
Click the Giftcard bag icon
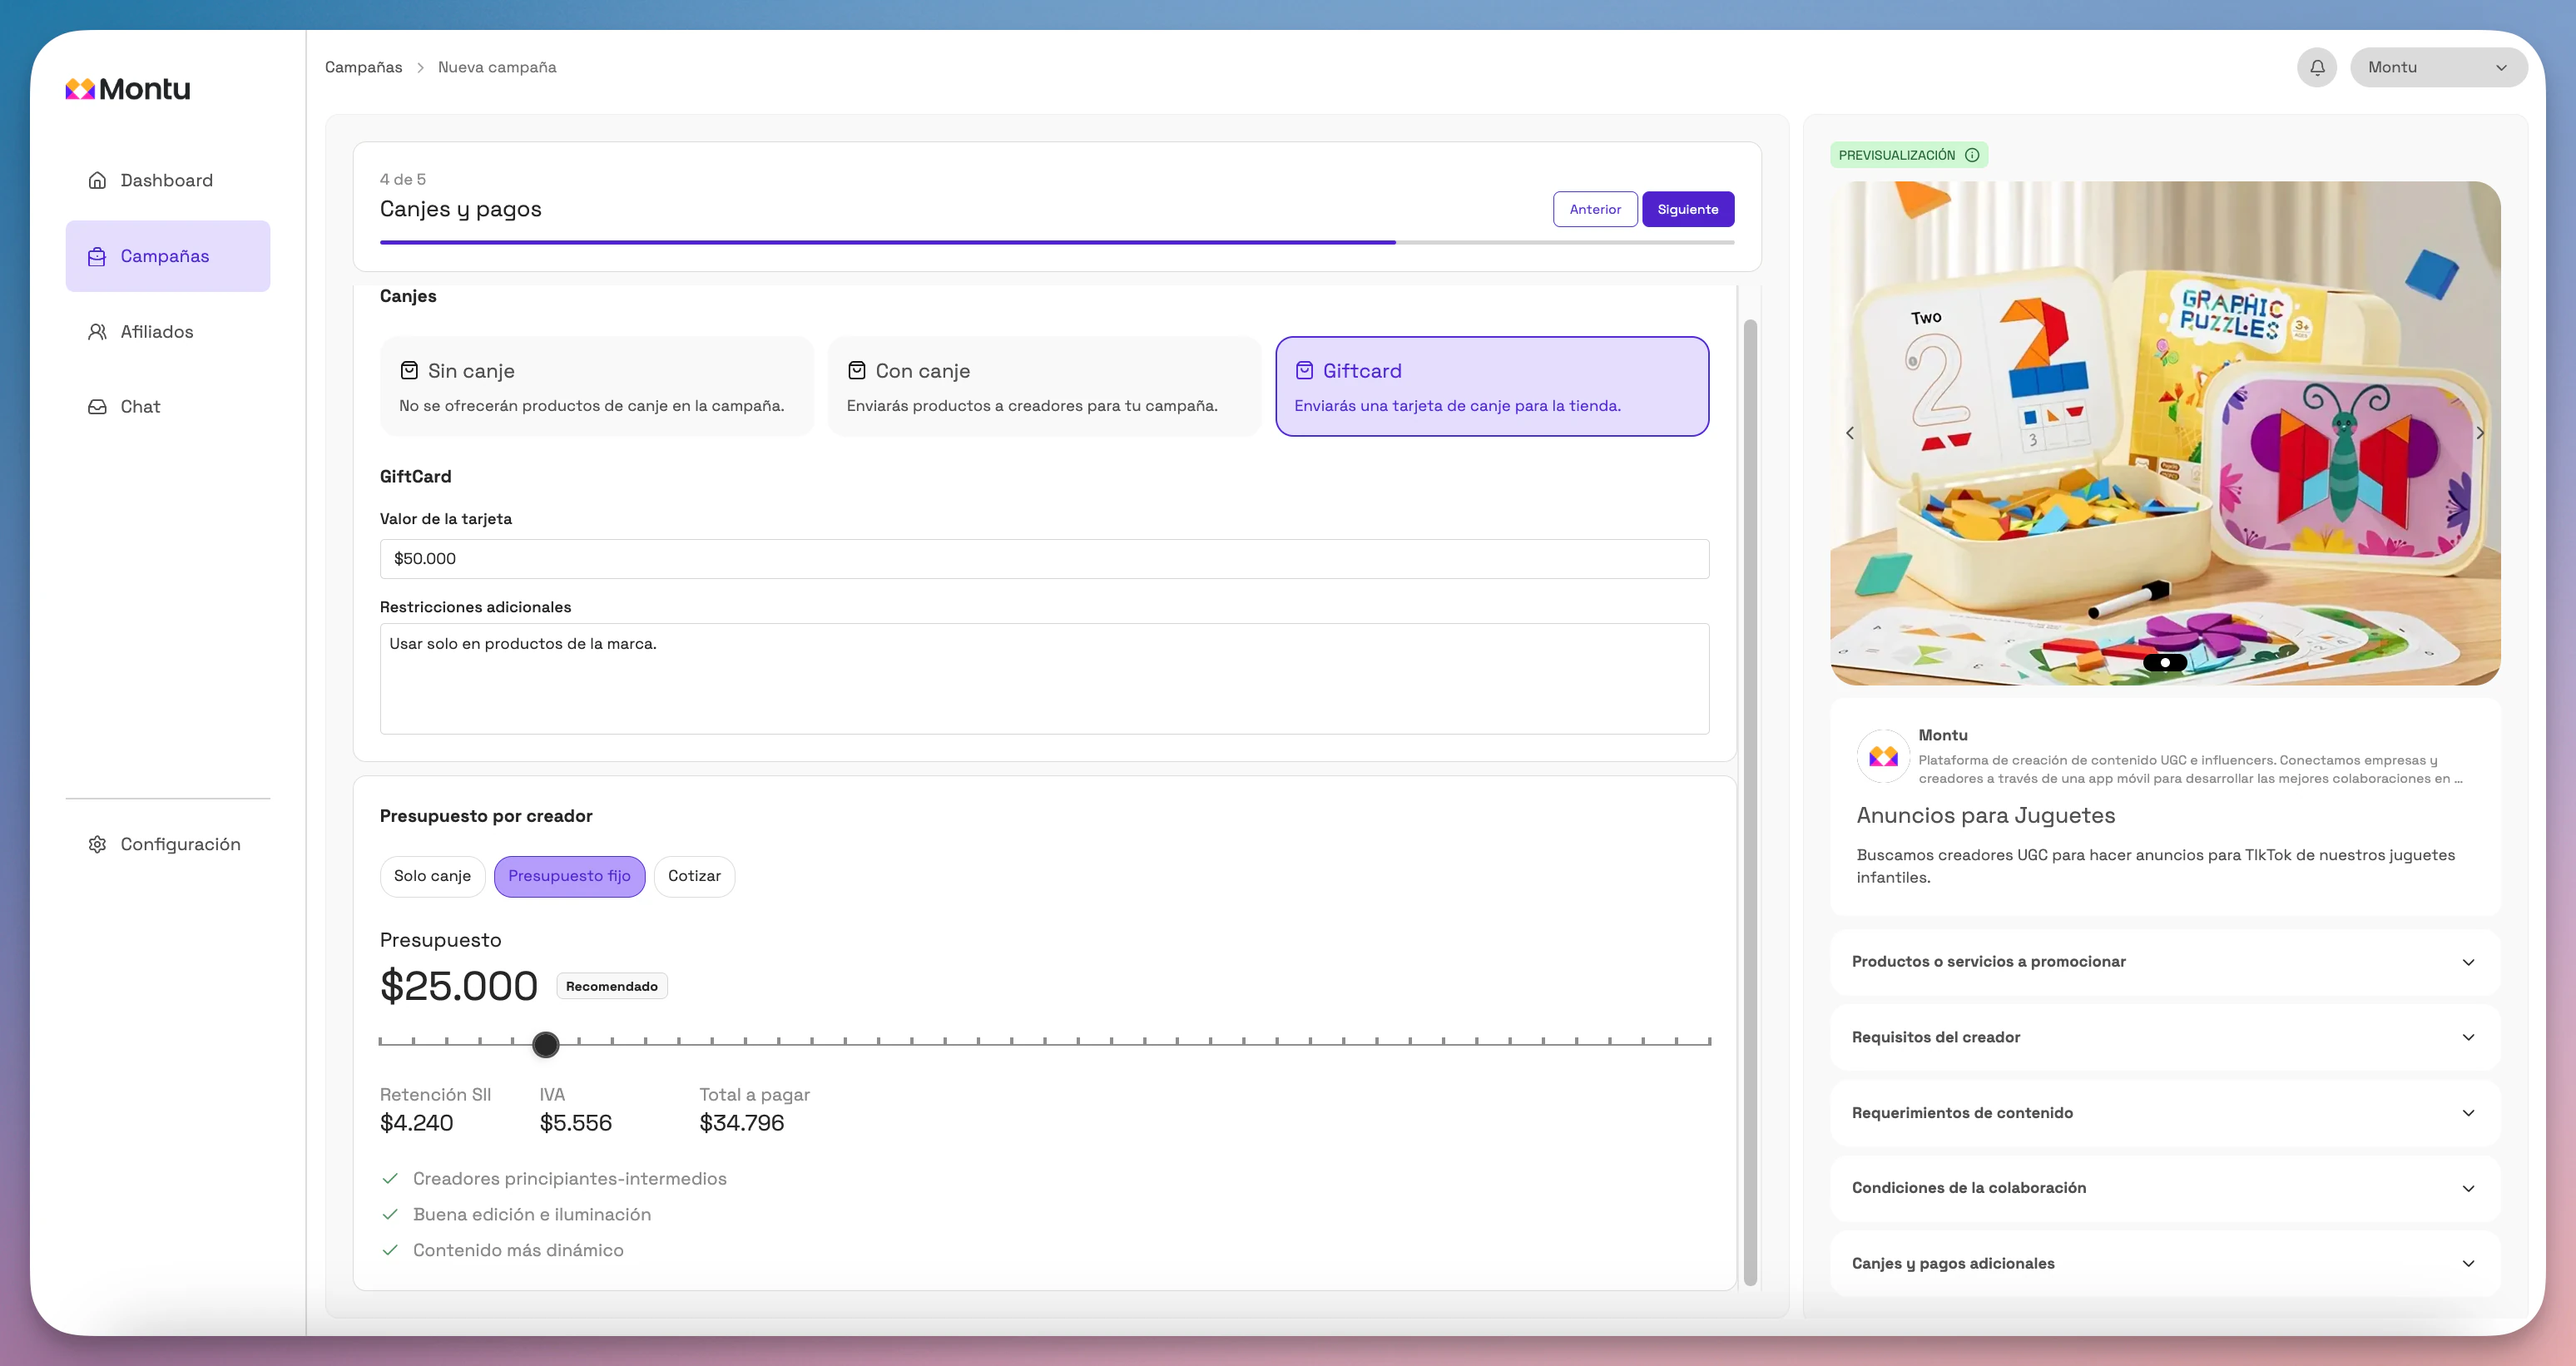point(1304,370)
